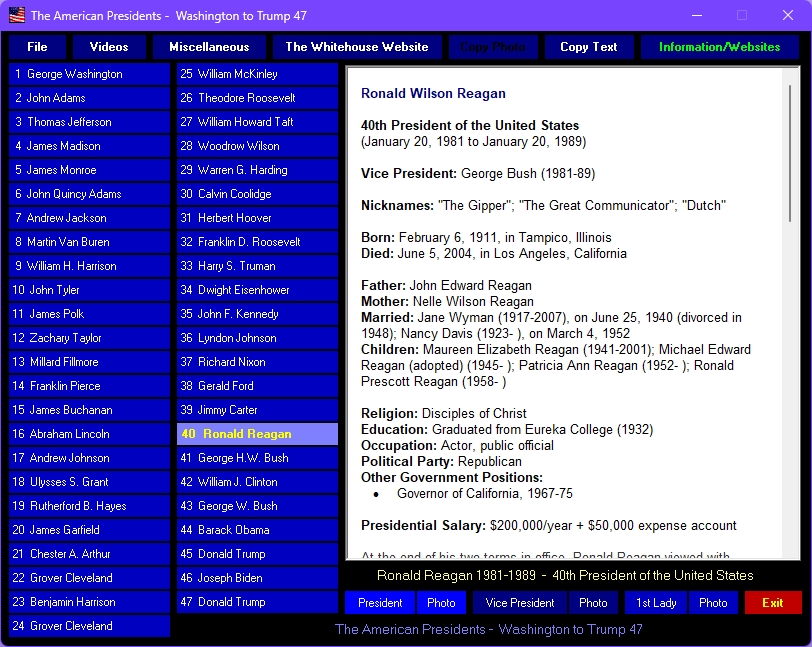Image resolution: width=812 pixels, height=647 pixels.
Task: Choose 9 William H. Harrison
Action: point(89,266)
